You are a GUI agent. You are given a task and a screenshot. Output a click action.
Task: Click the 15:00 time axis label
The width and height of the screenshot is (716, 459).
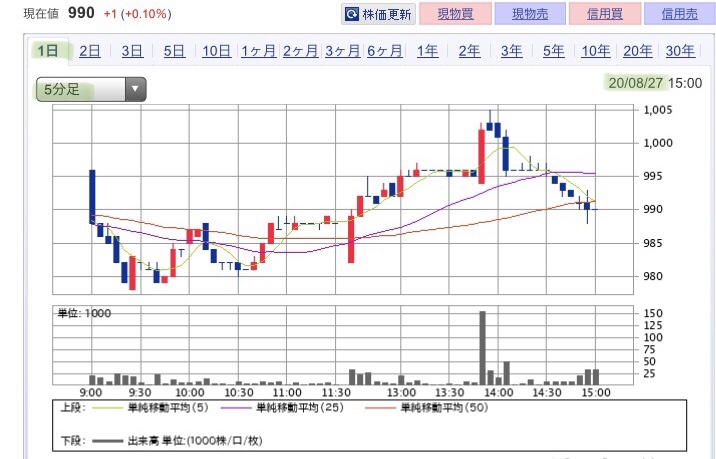click(x=596, y=393)
